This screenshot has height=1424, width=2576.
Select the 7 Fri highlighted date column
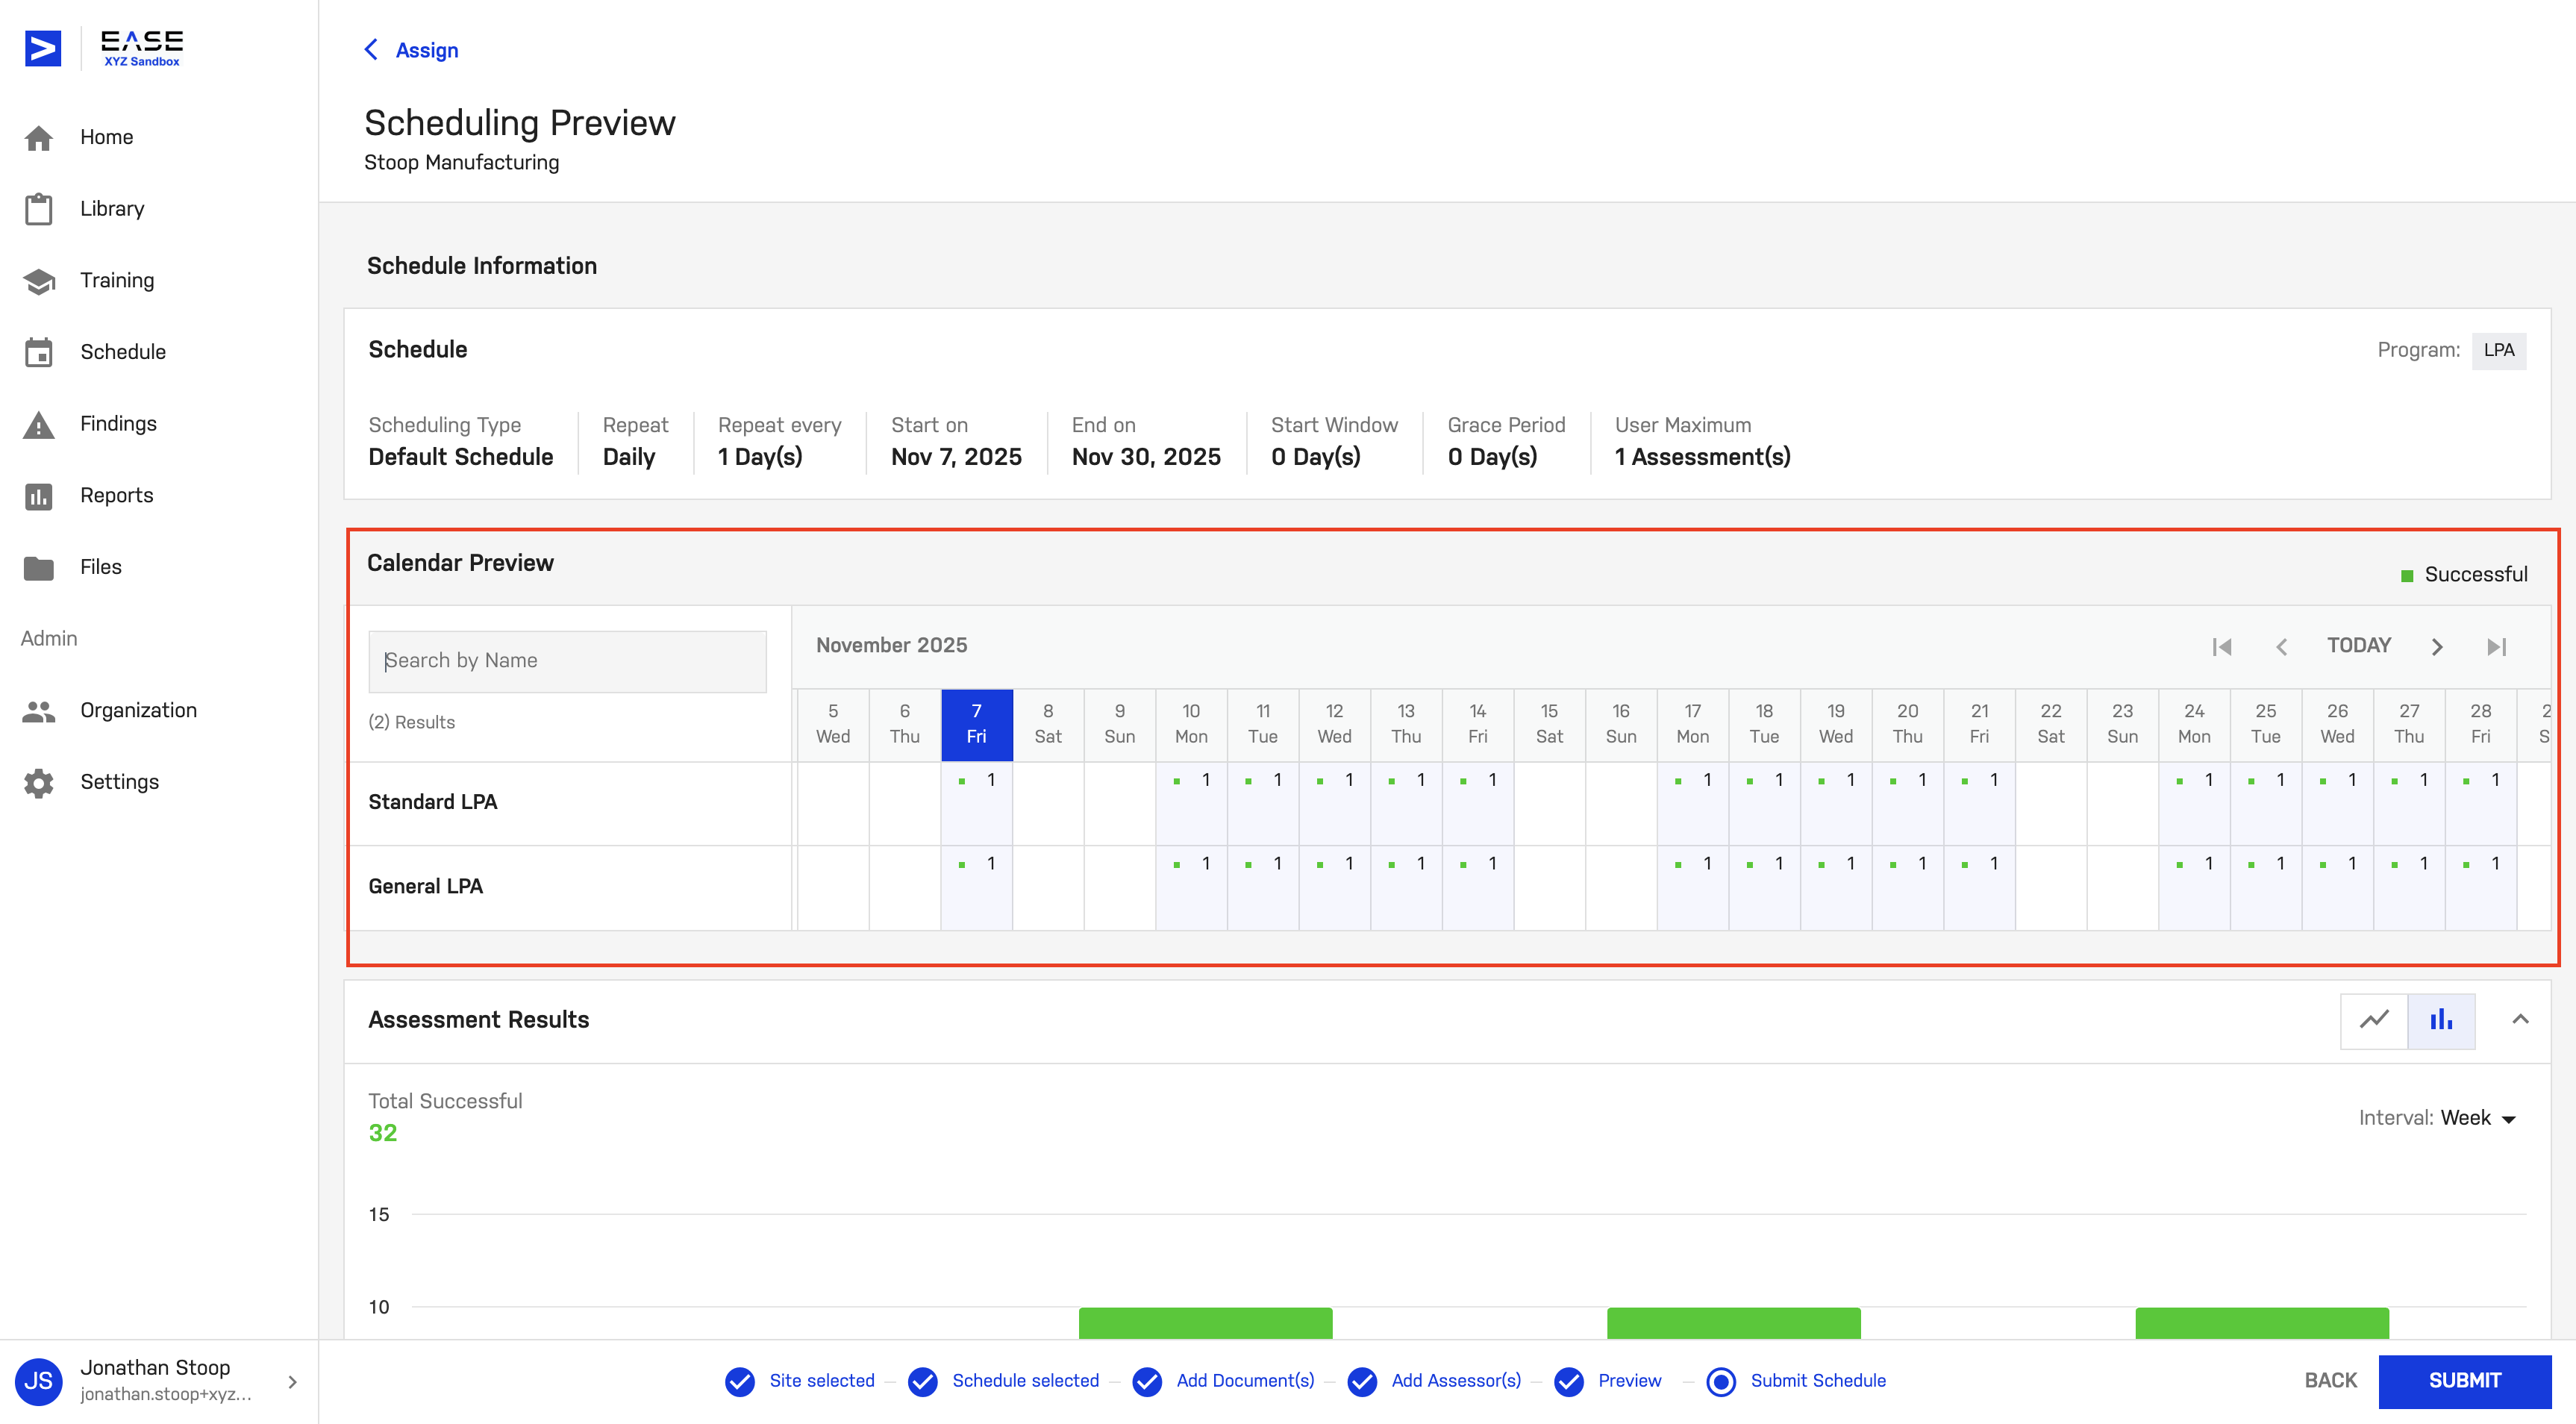[x=976, y=724]
